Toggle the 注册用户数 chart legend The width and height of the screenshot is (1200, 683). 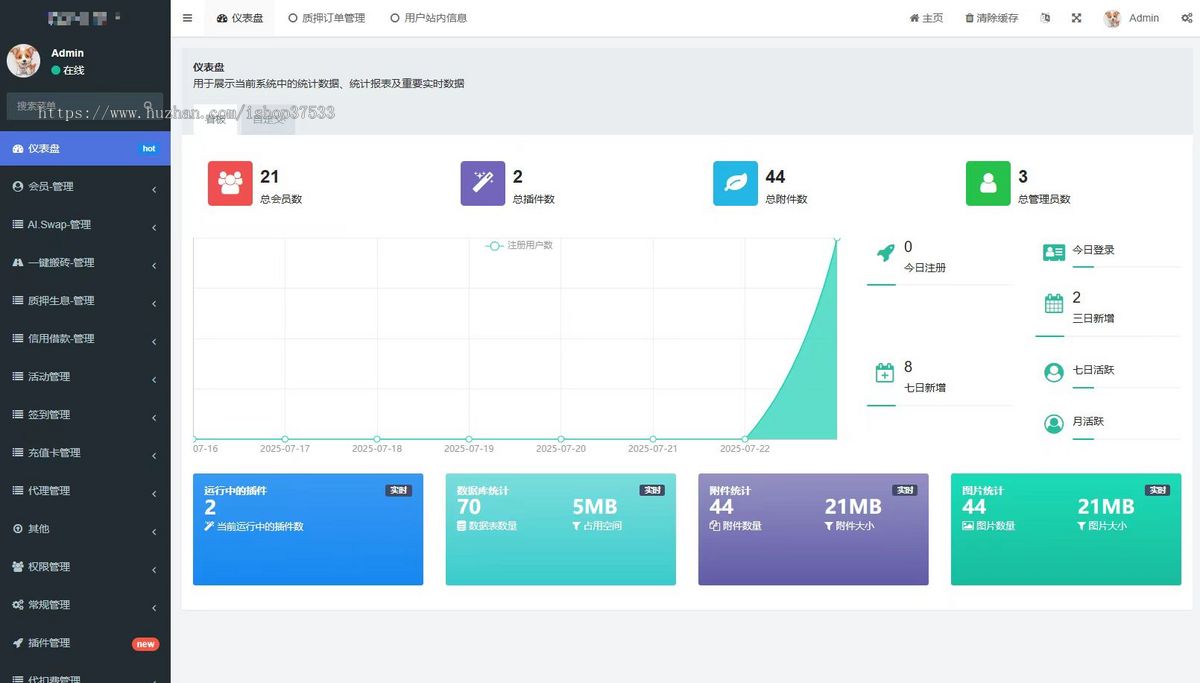pyautogui.click(x=519, y=245)
